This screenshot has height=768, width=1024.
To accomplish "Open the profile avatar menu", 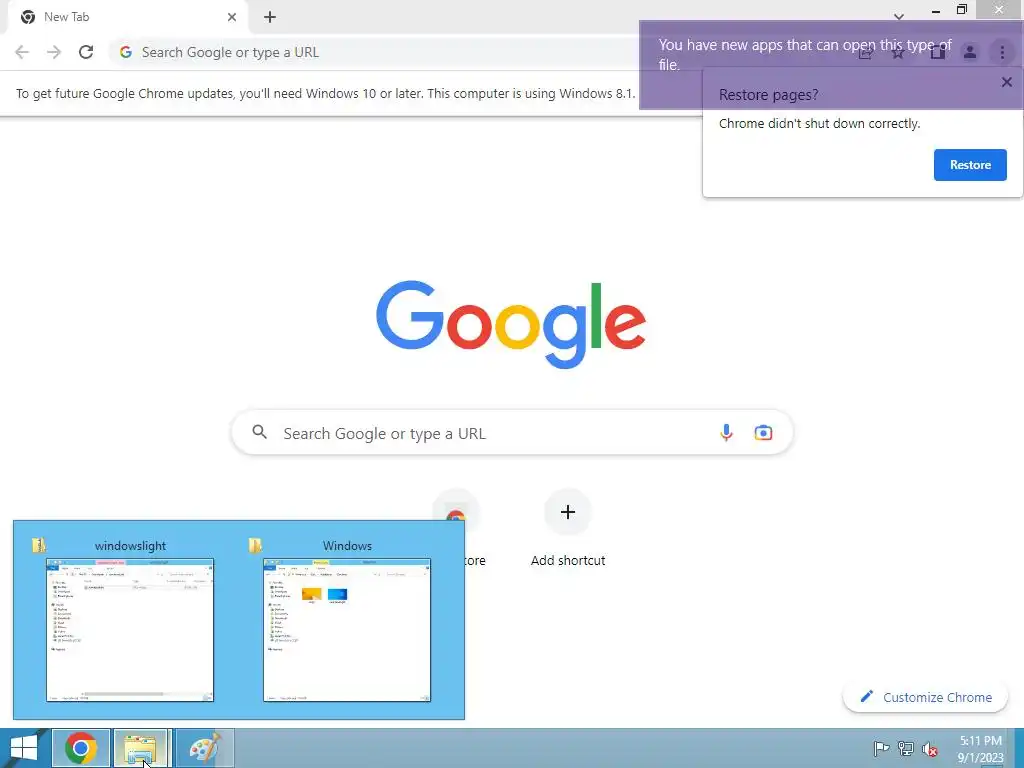I will pyautogui.click(x=970, y=52).
